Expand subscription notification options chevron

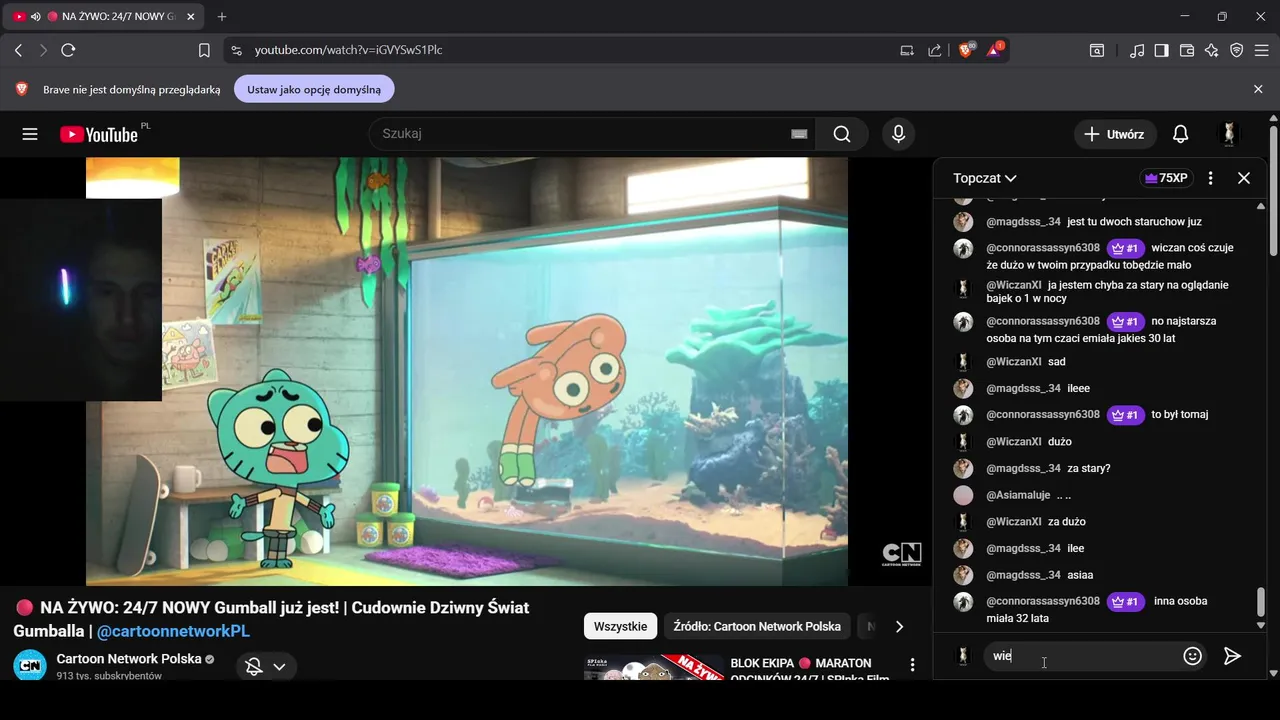click(x=279, y=667)
